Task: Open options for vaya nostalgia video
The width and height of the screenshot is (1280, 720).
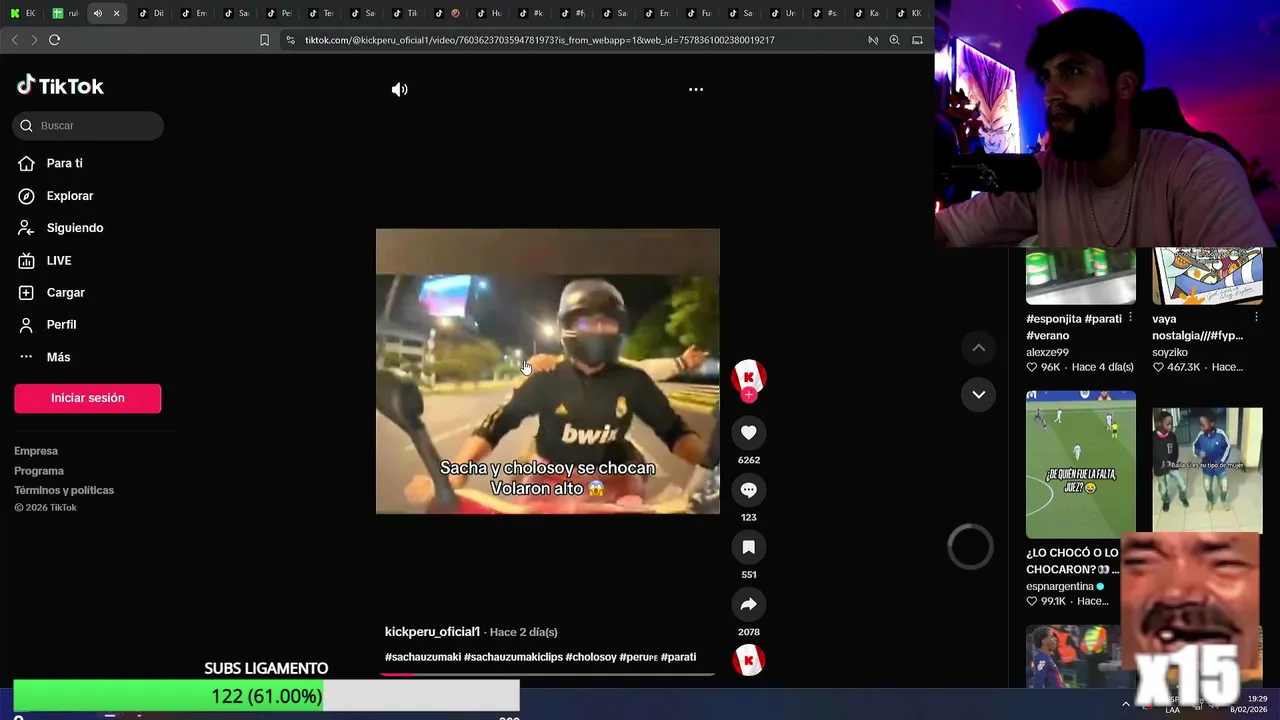Action: click(x=1256, y=318)
